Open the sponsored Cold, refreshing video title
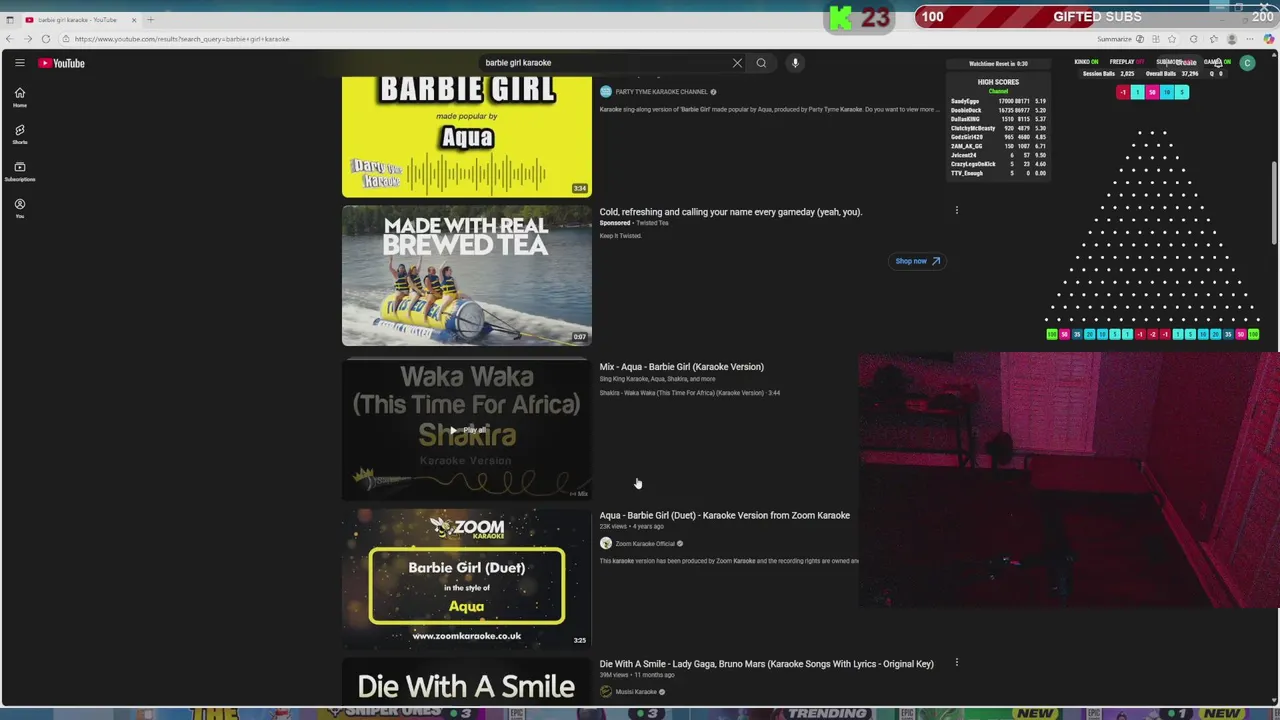The height and width of the screenshot is (720, 1280). coord(730,212)
